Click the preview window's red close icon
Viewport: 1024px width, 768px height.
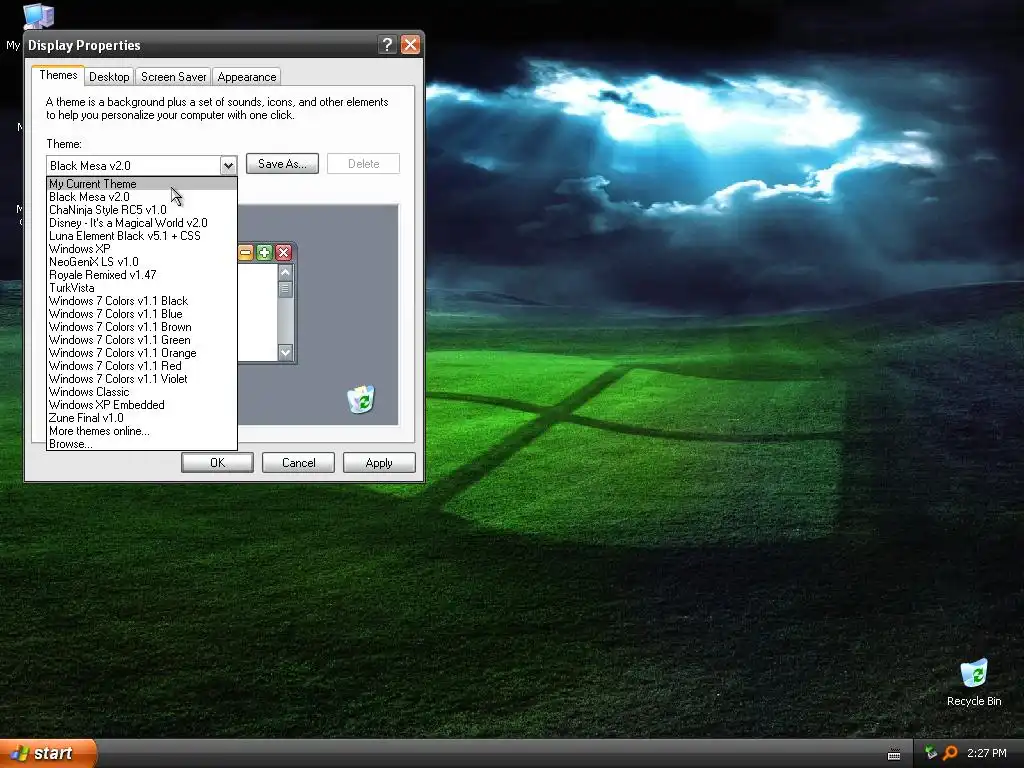click(x=283, y=253)
